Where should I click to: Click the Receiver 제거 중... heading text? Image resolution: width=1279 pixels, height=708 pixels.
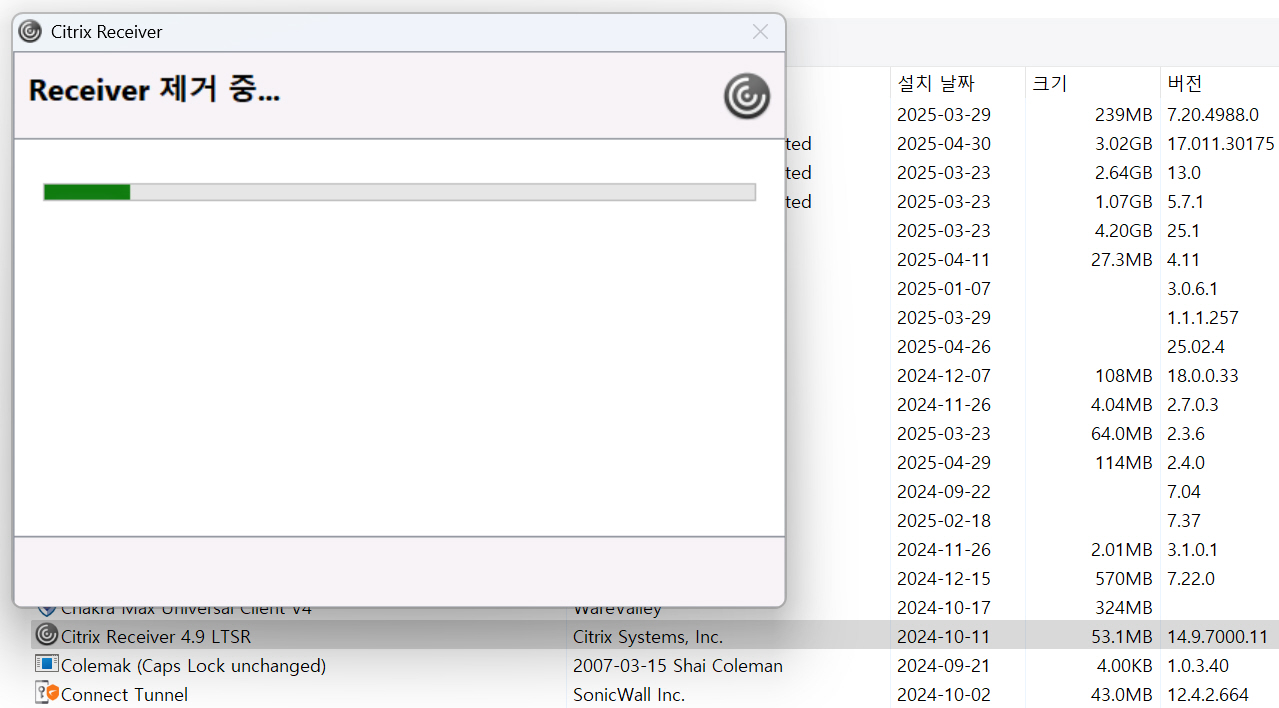154,91
